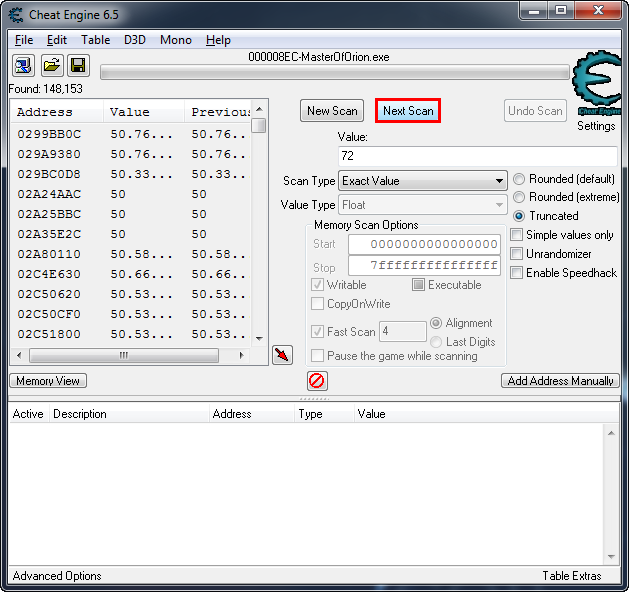Image resolution: width=629 pixels, height=592 pixels.
Task: Open the Help menu
Action: (218, 40)
